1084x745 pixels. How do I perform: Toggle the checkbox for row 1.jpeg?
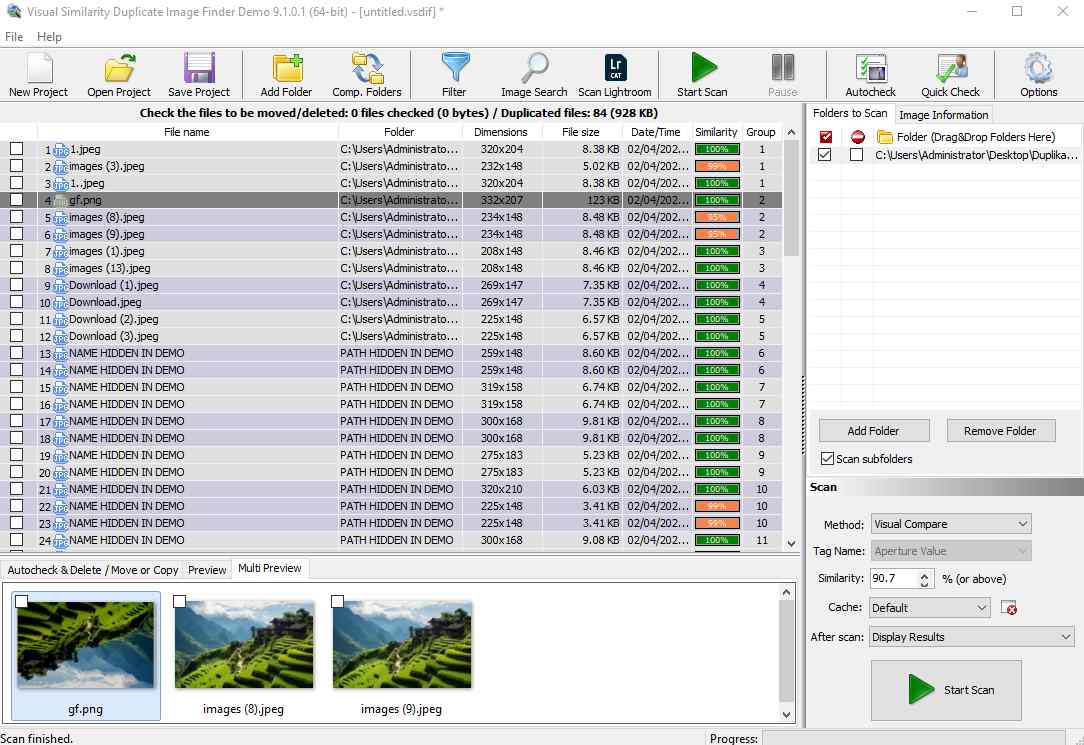pyautogui.click(x=16, y=149)
